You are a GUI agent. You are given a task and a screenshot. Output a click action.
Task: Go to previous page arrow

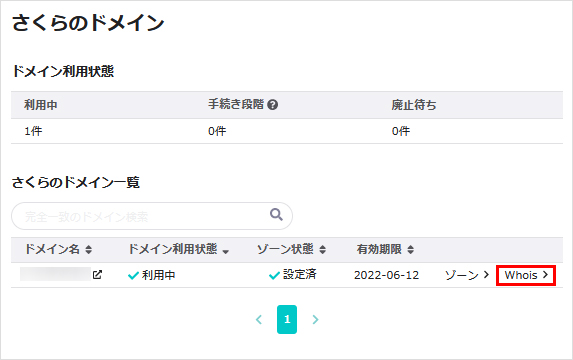259,320
